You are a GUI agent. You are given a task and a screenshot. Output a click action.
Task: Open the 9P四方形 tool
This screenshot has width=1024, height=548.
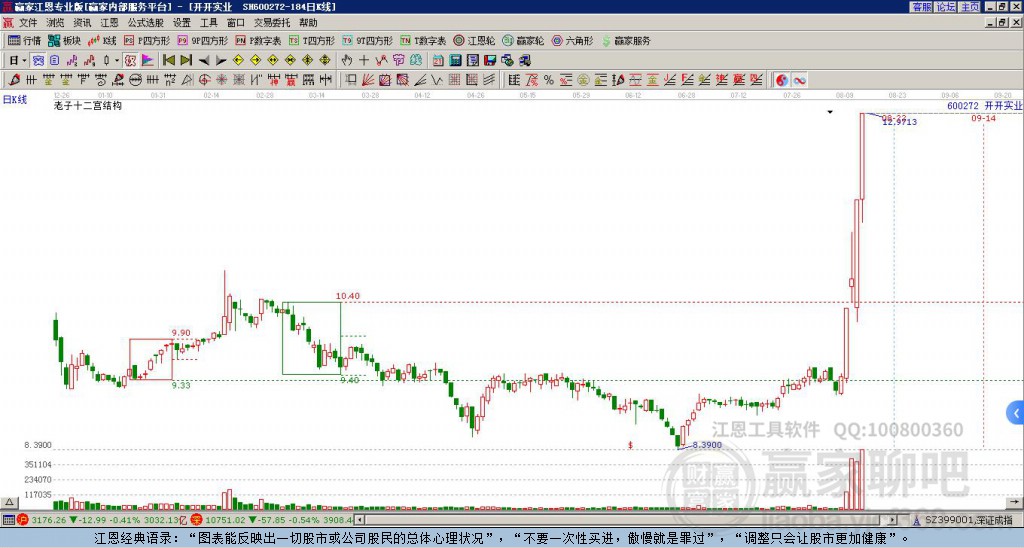coord(202,40)
